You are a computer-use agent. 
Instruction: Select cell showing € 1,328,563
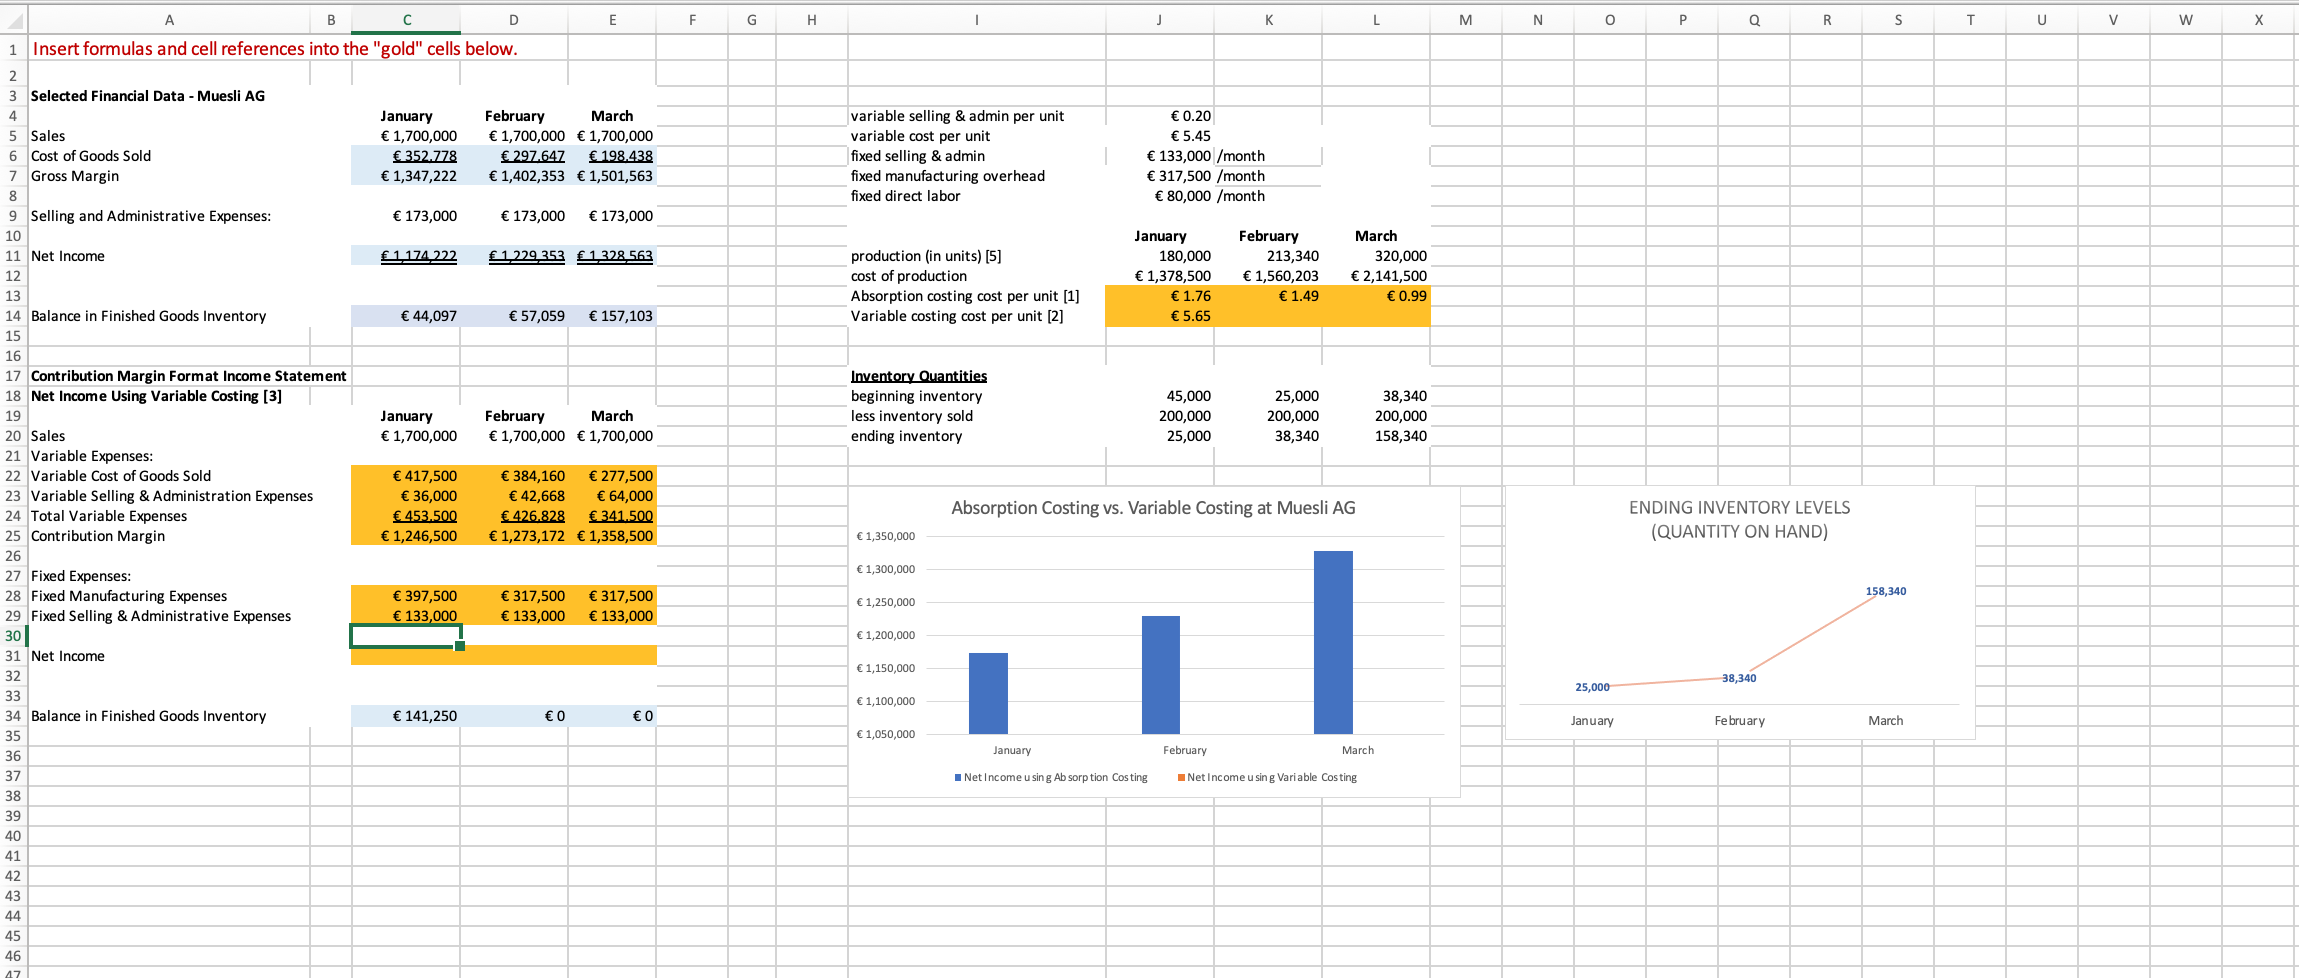pyautogui.click(x=612, y=256)
